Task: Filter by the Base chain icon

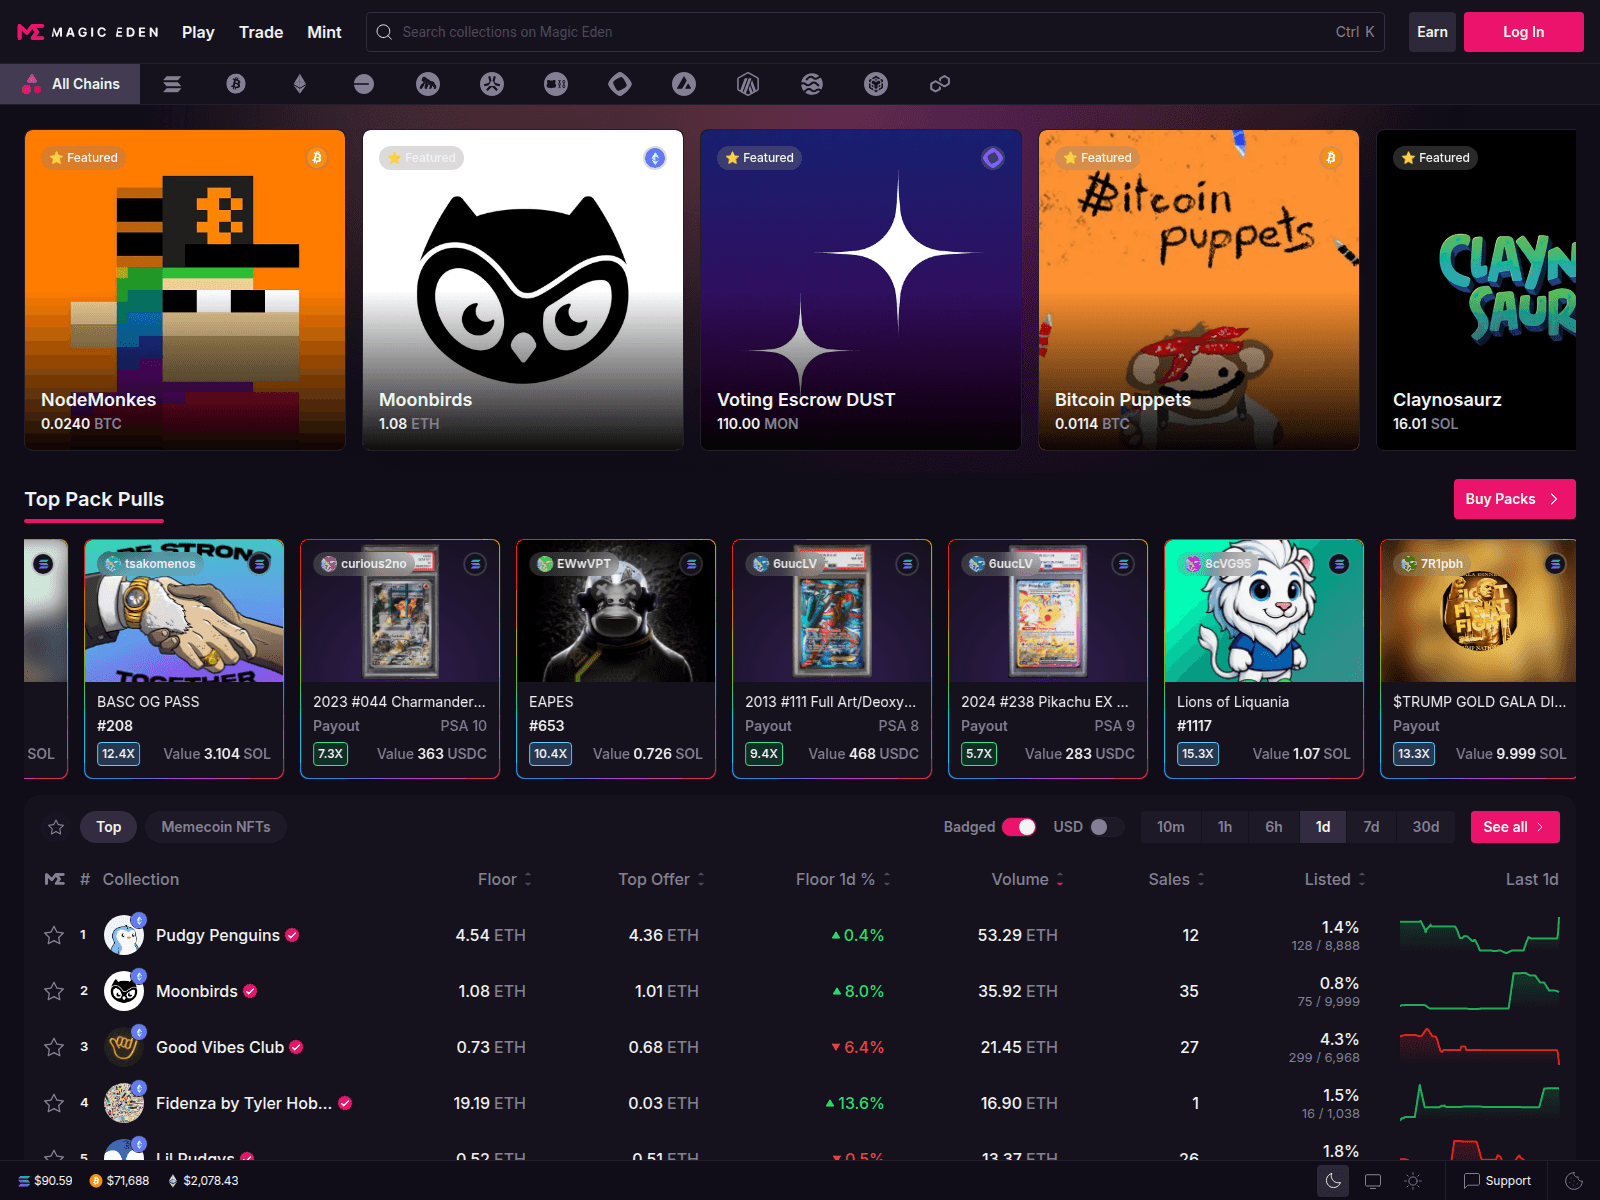Action: [x=364, y=84]
